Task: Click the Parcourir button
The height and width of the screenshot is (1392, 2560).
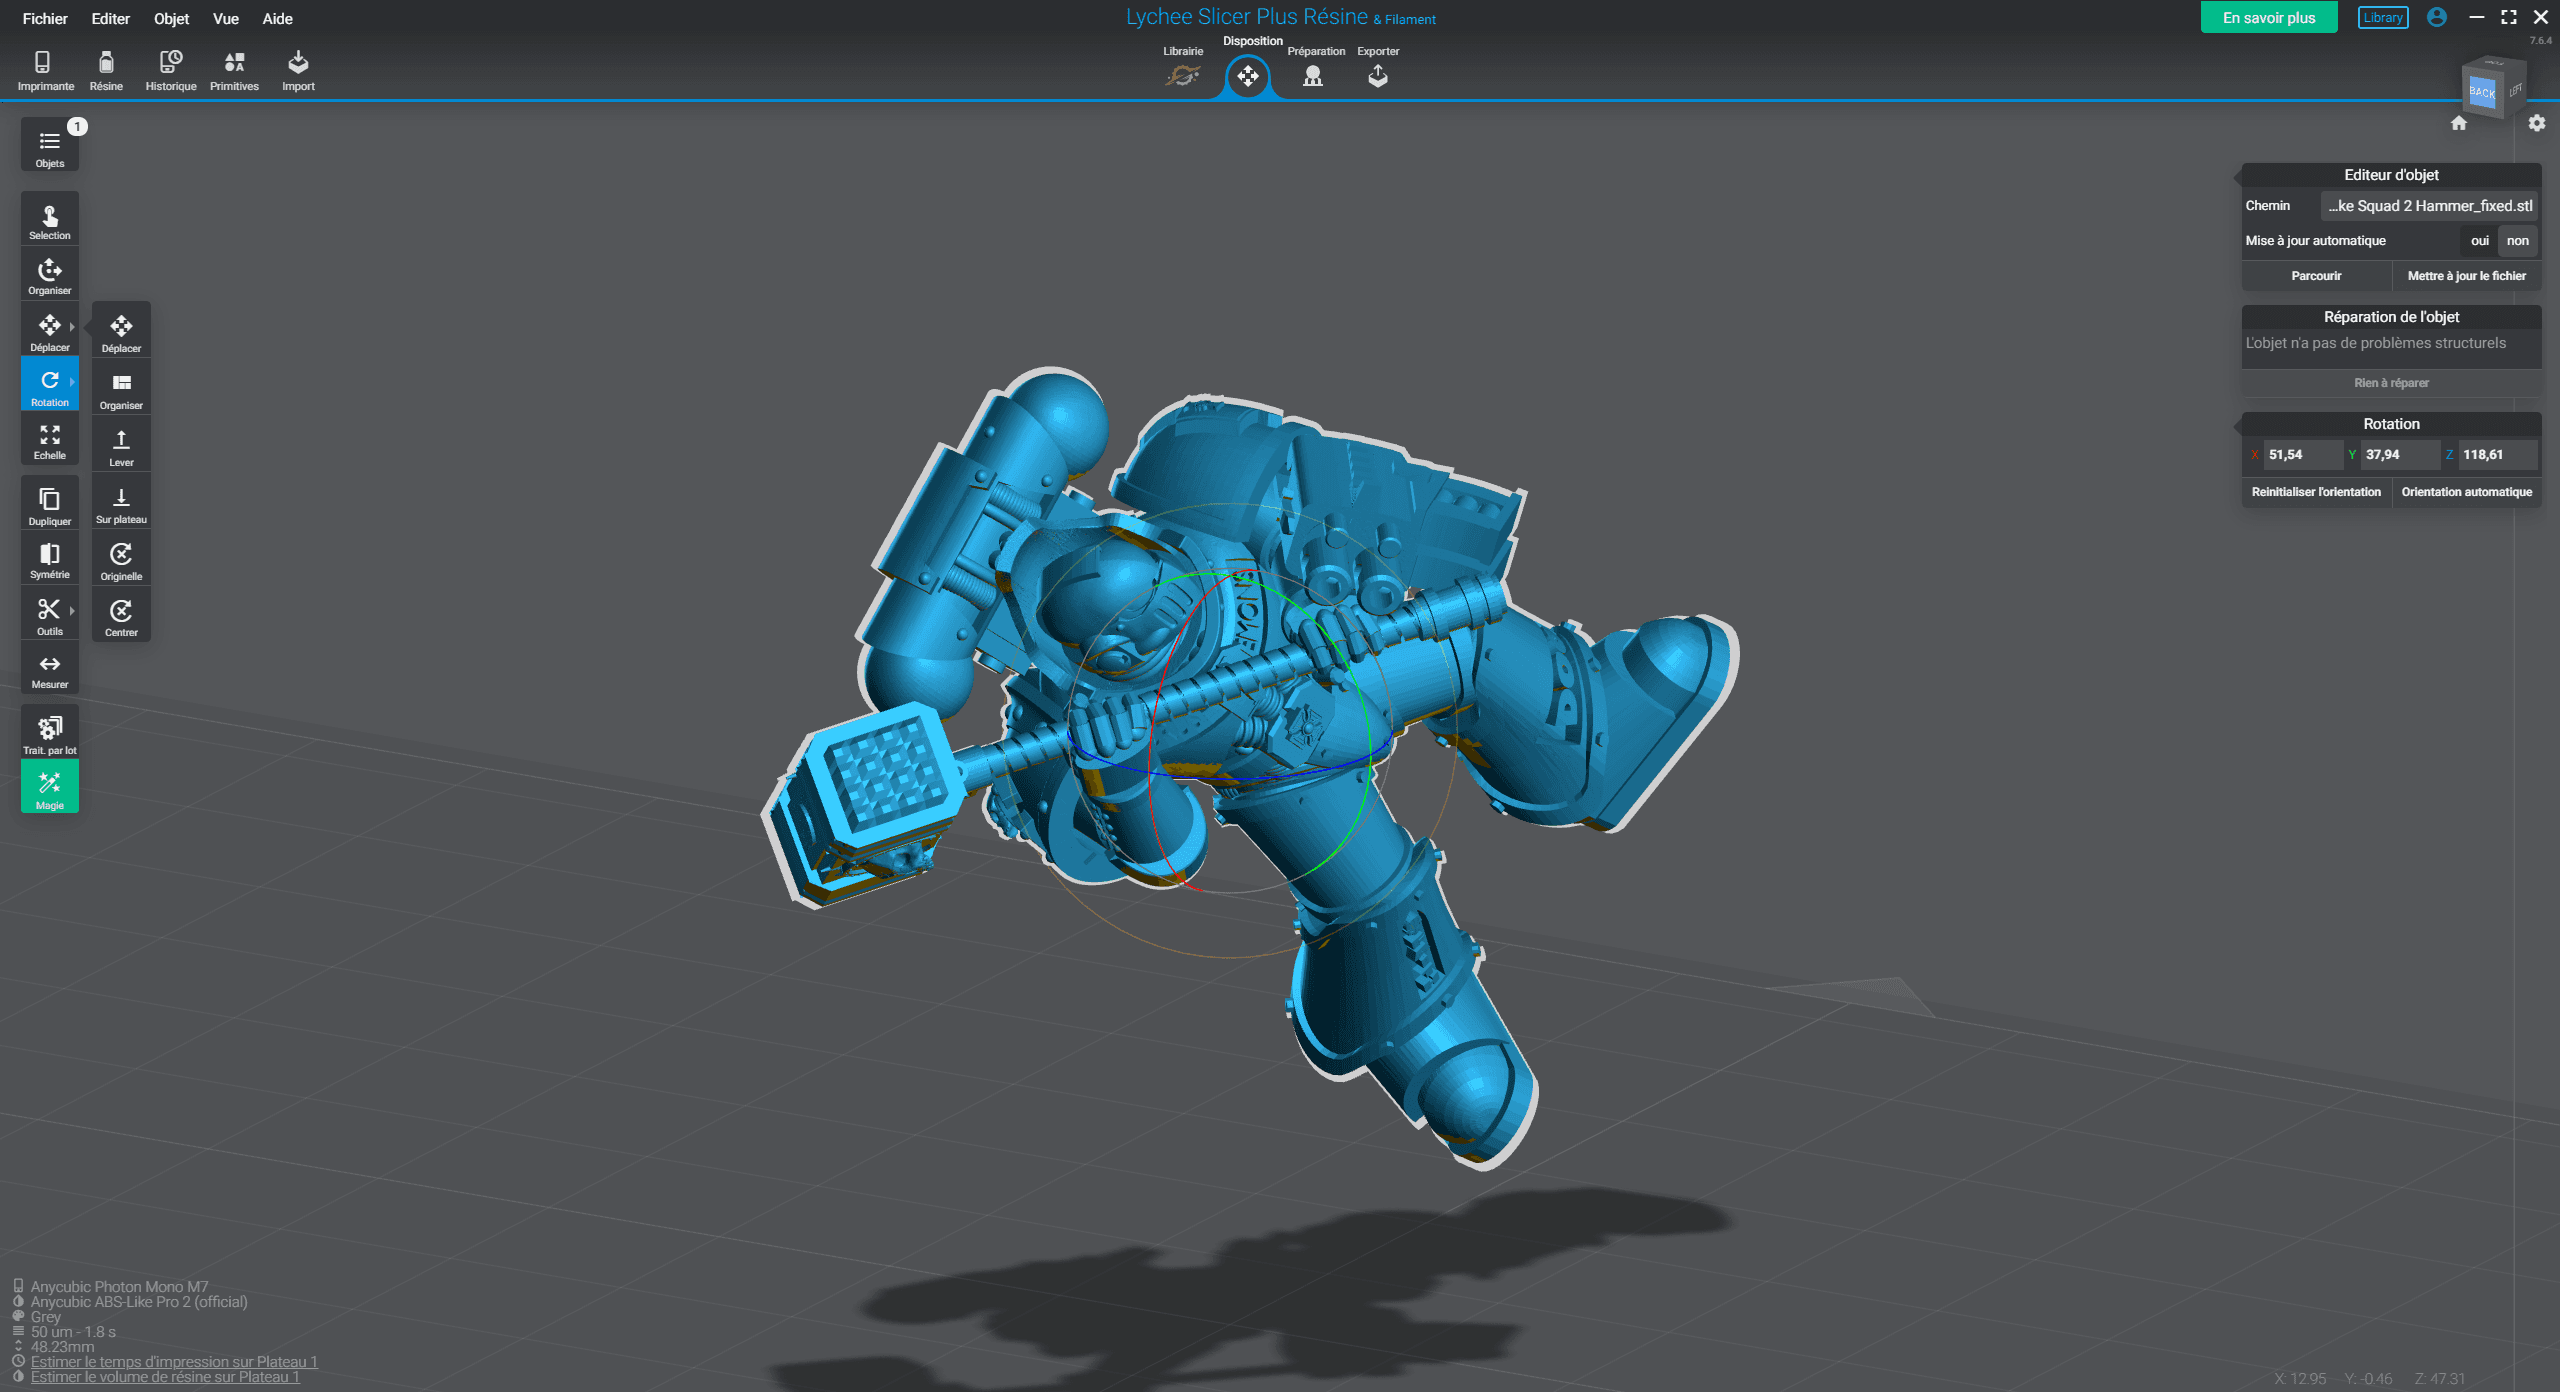Action: pyautogui.click(x=2316, y=276)
